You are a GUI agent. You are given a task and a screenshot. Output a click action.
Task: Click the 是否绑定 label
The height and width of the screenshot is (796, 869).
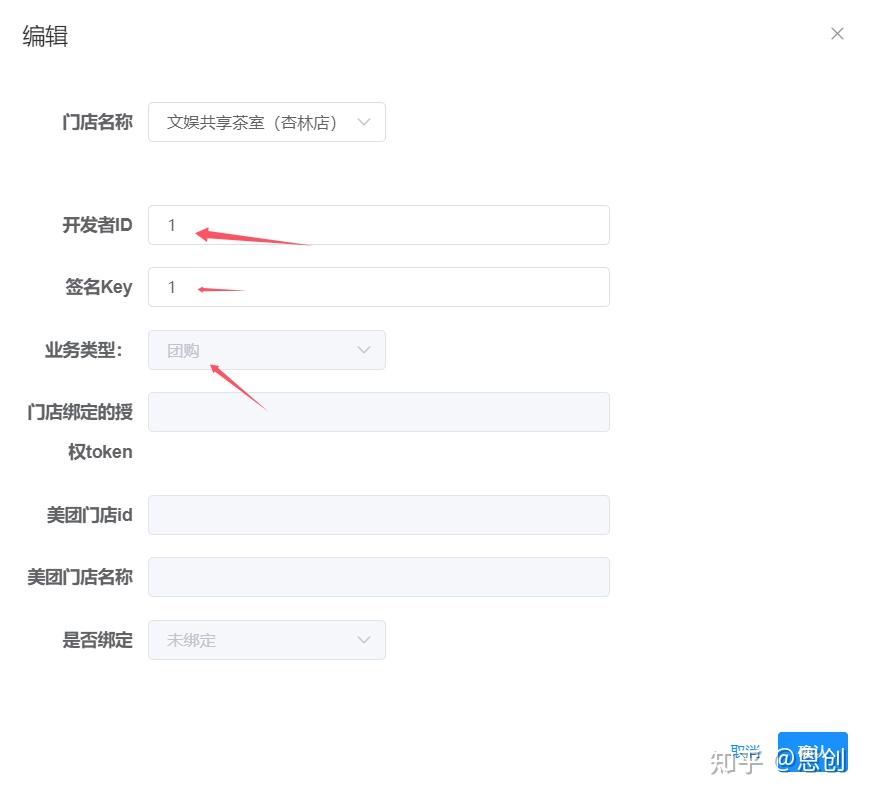pyautogui.click(x=97, y=640)
